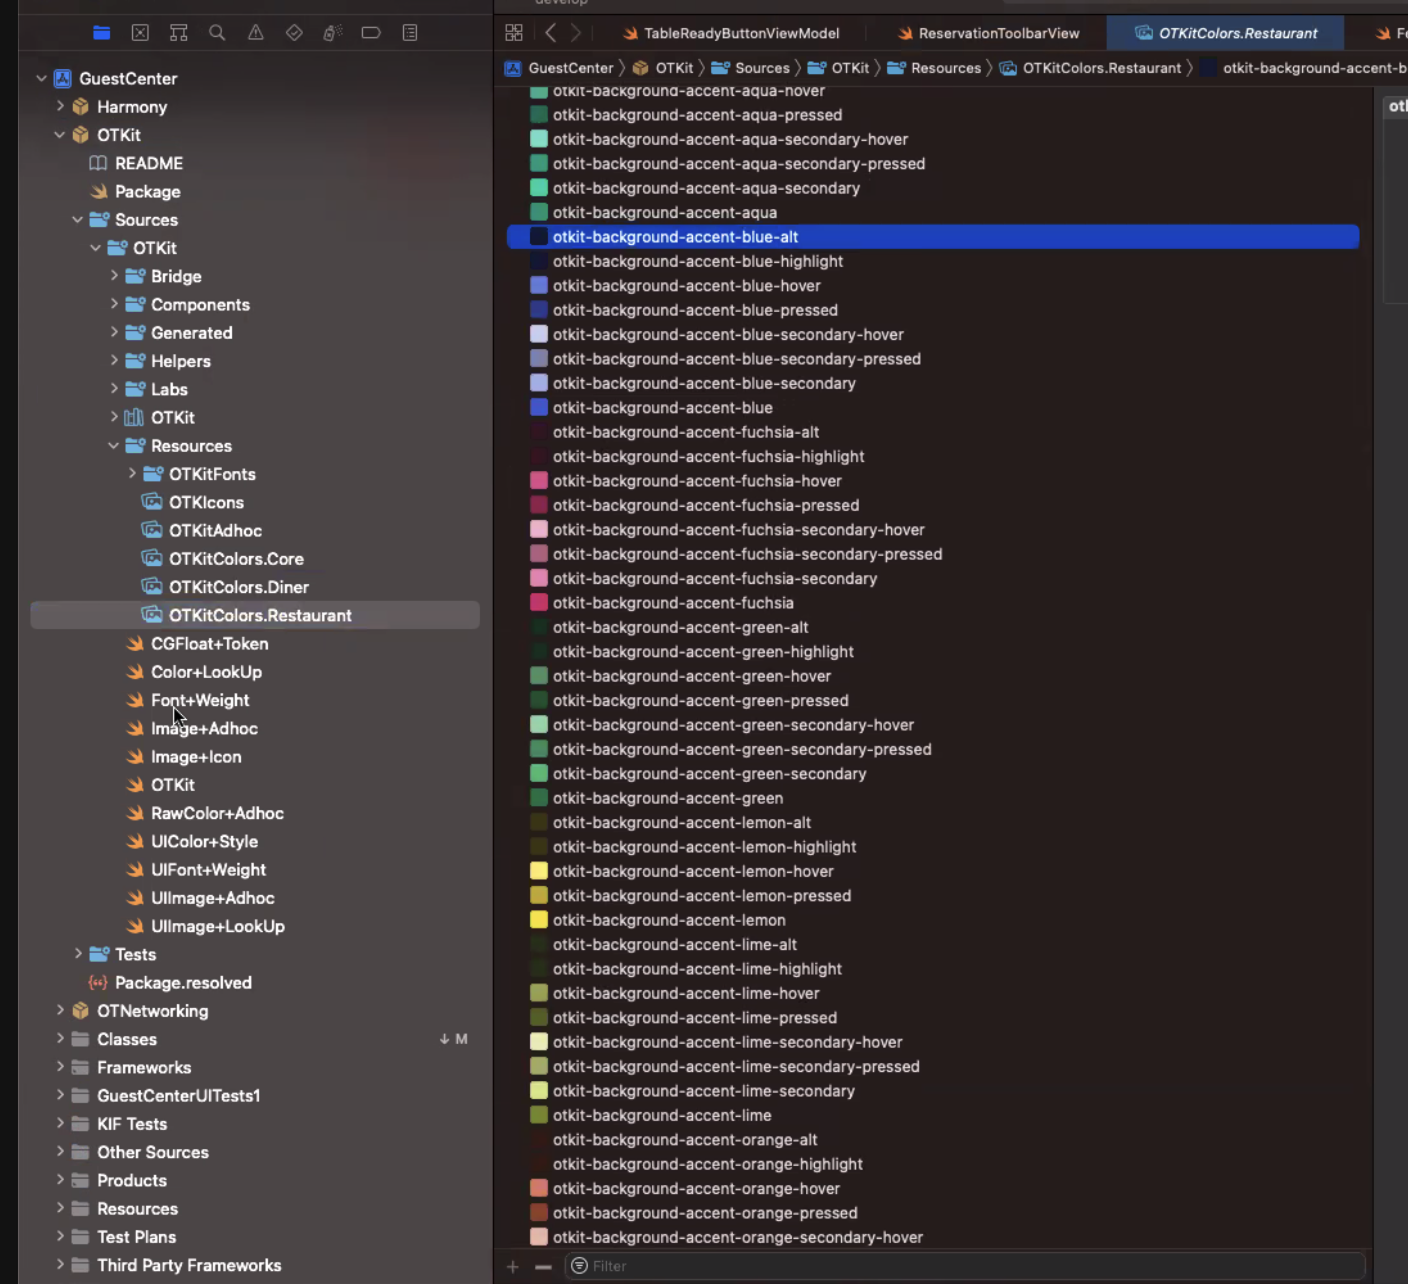Collapse the Resources group disclosure triangle

pos(113,446)
